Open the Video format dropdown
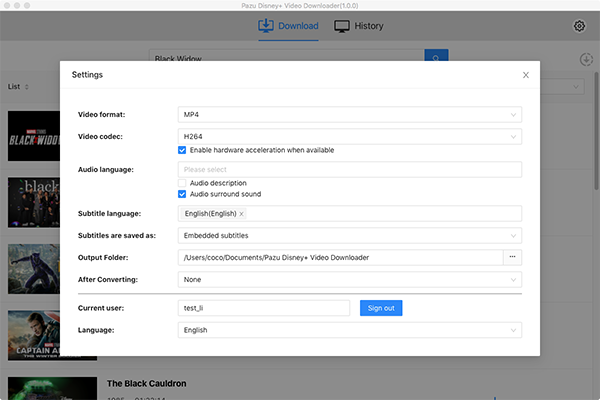 click(x=350, y=114)
